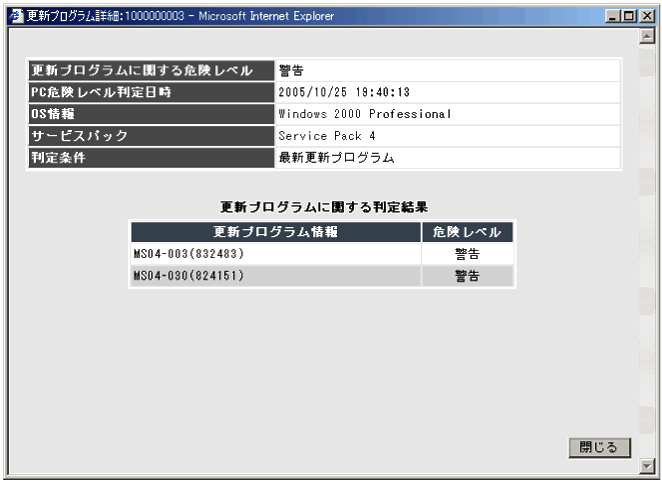662x483 pixels.
Task: Click the scrollbar down arrow
Action: [x=647, y=466]
